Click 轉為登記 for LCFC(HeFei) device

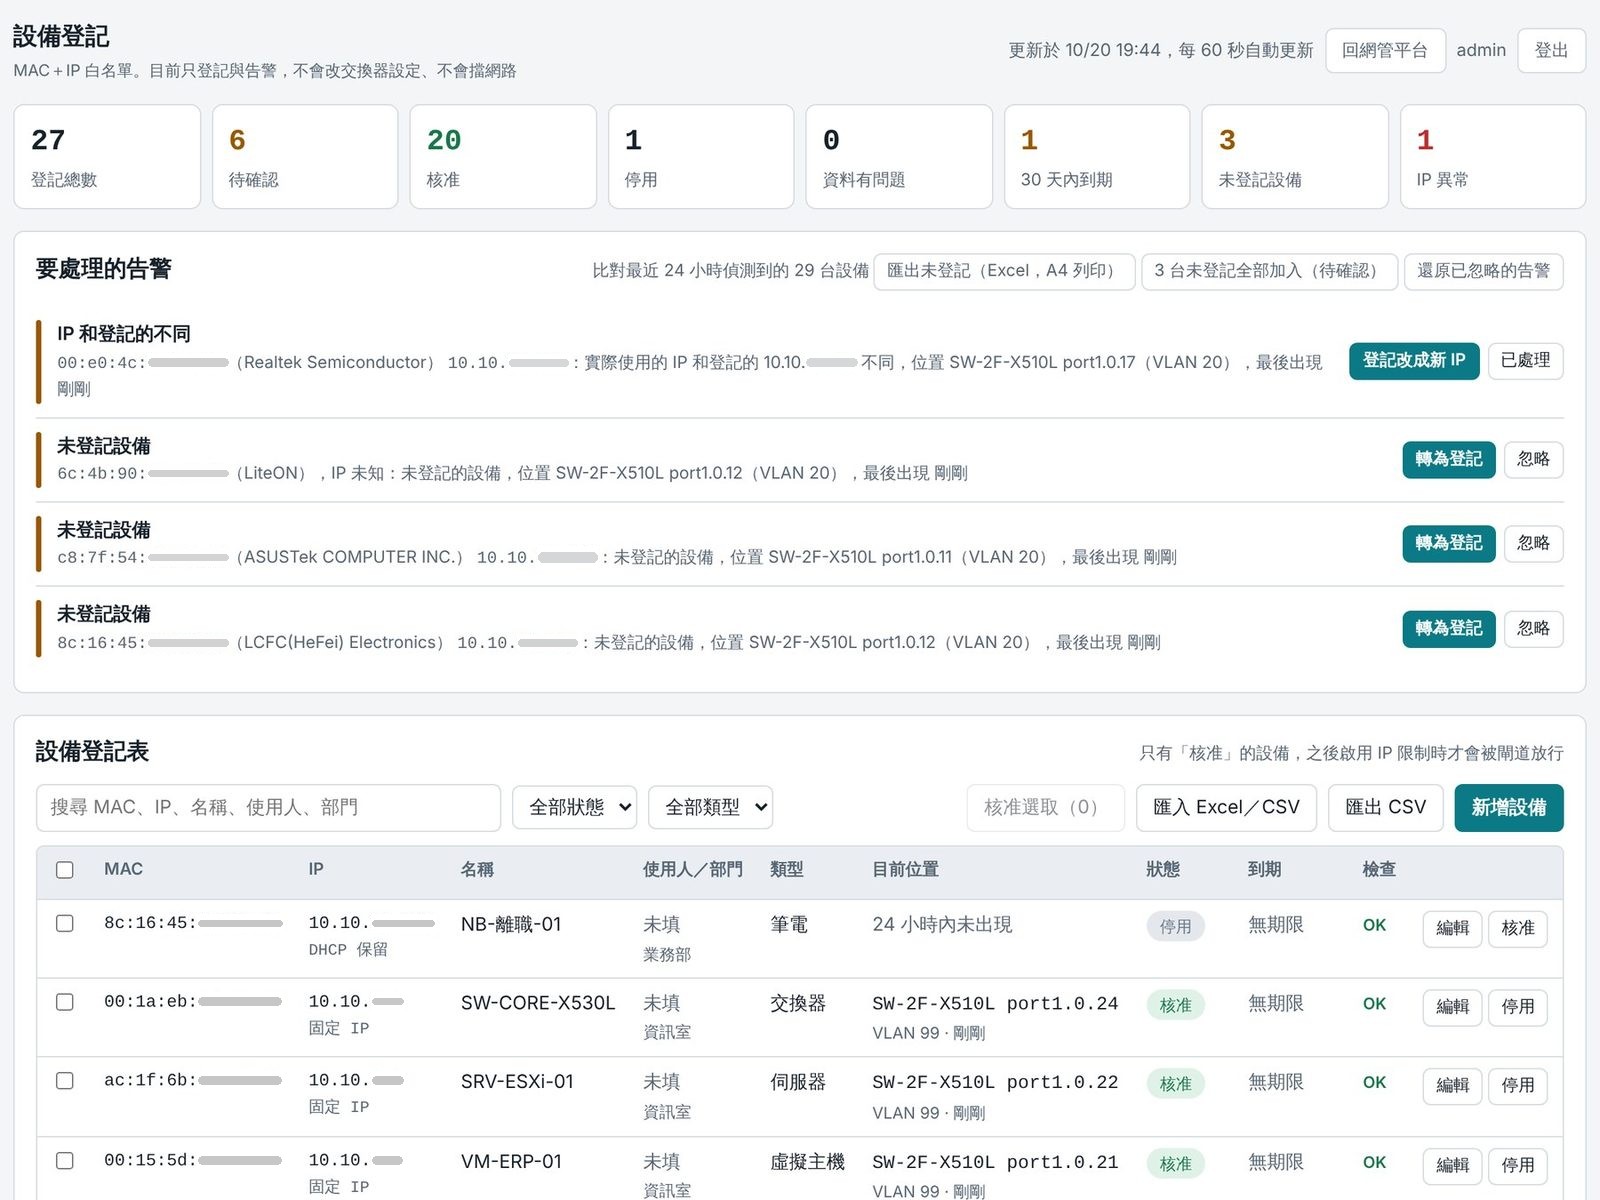coord(1449,629)
